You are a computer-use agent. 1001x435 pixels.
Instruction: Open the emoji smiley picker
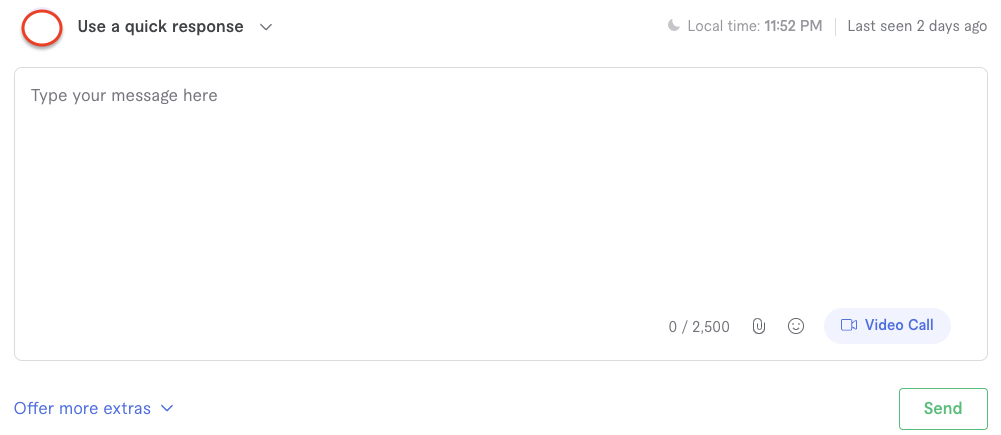pos(796,326)
